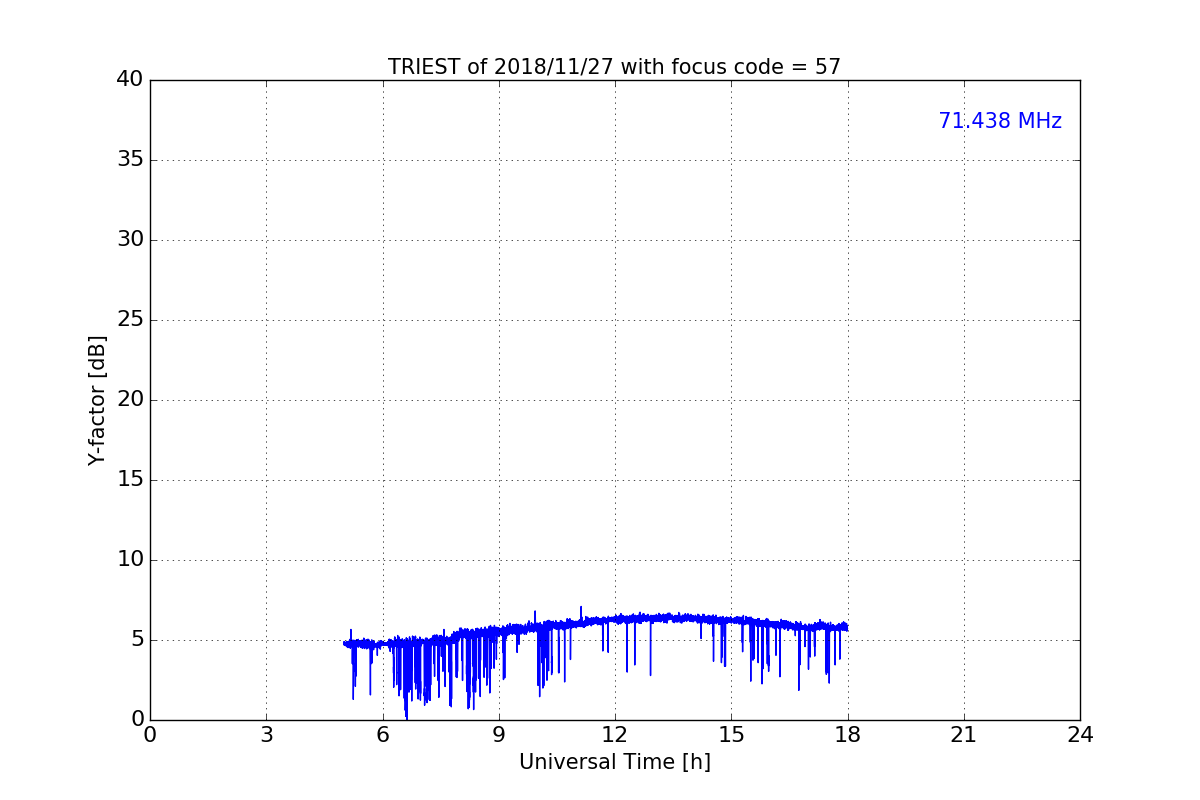Click x-axis tick label 3
Screen dimensions: 1200x800
(x=266, y=735)
